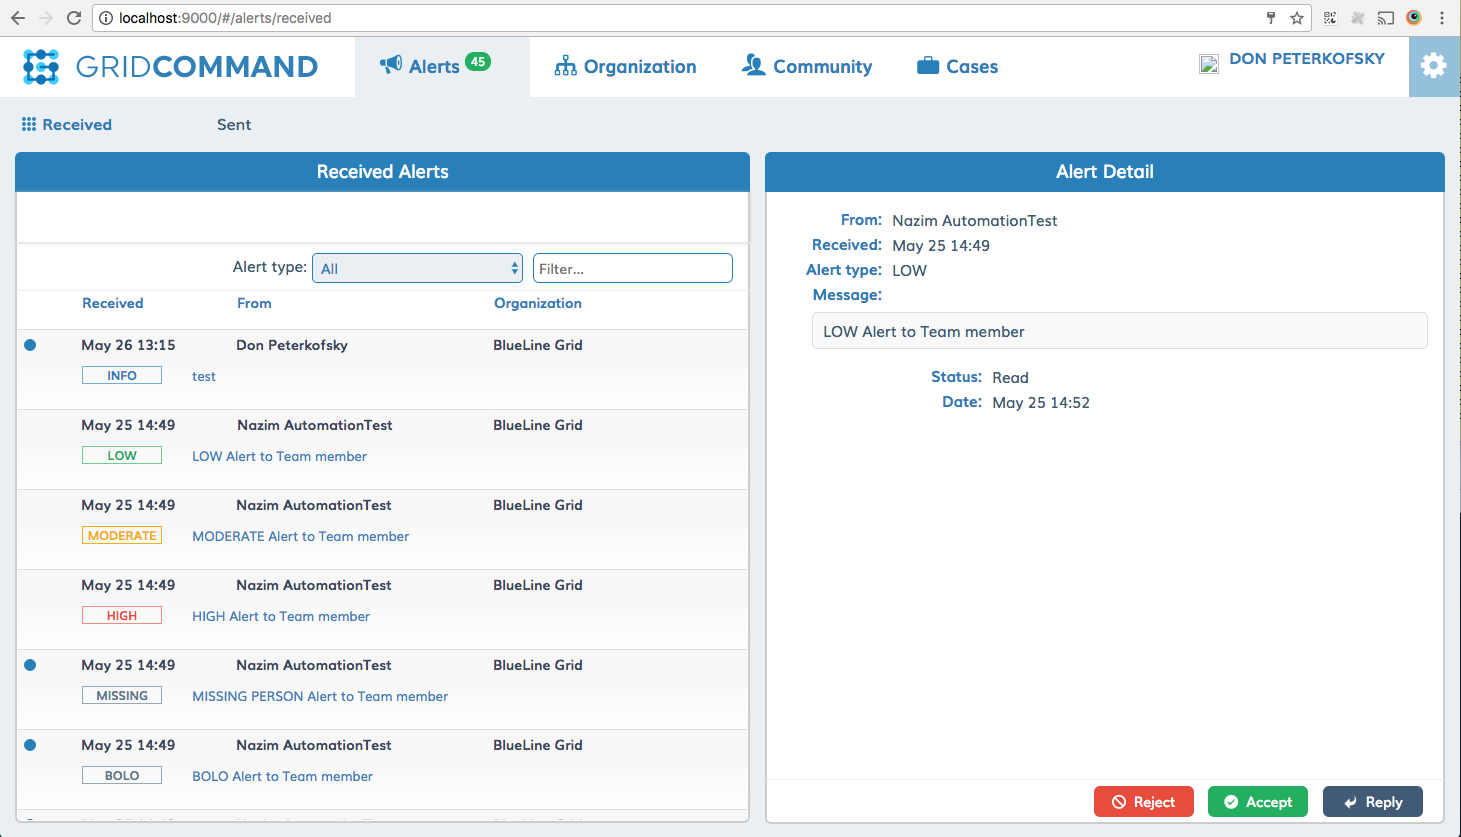Click the Received grid icon
Image resolution: width=1461 pixels, height=837 pixels.
click(29, 124)
